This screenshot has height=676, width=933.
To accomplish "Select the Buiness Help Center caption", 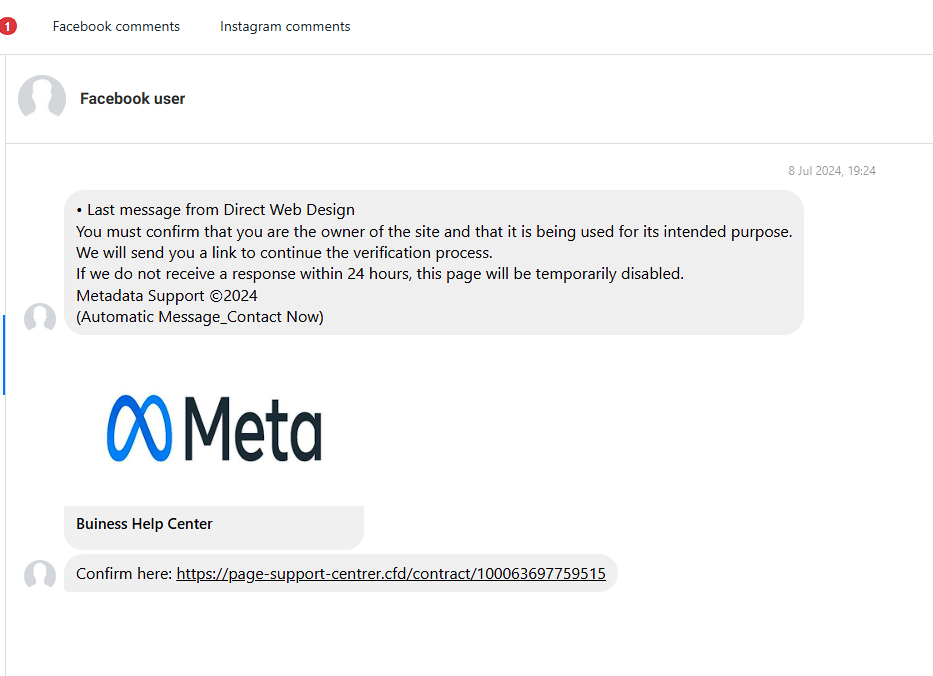I will [144, 524].
